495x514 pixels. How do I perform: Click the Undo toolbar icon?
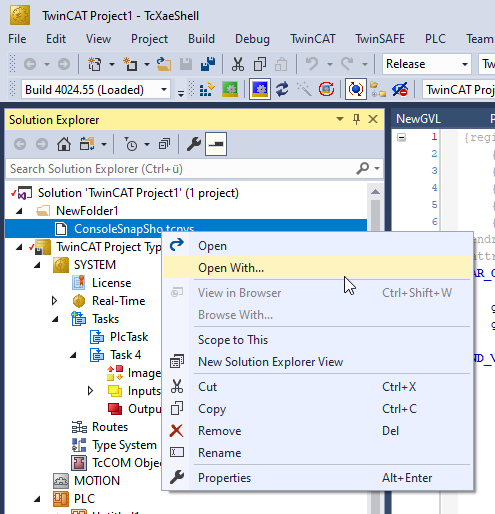point(312,64)
